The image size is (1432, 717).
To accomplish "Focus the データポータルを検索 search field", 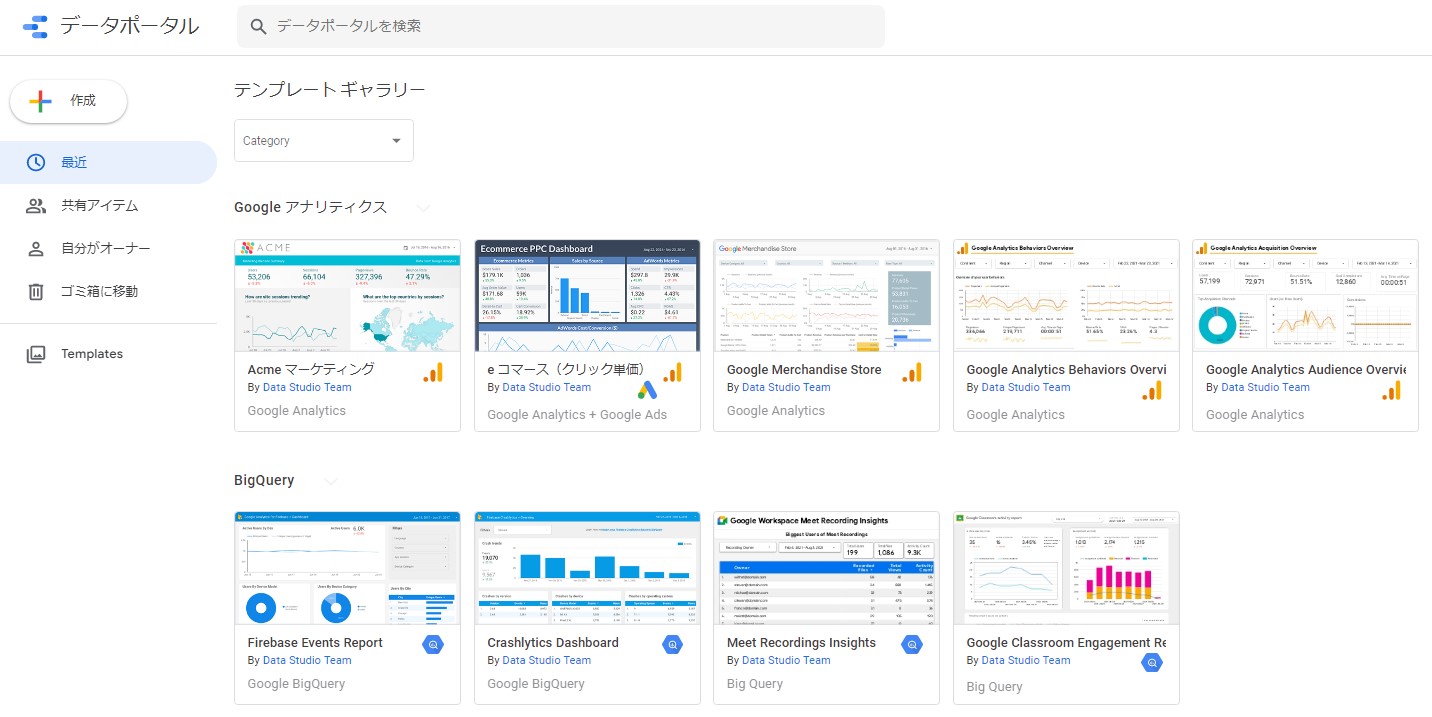I will (561, 26).
